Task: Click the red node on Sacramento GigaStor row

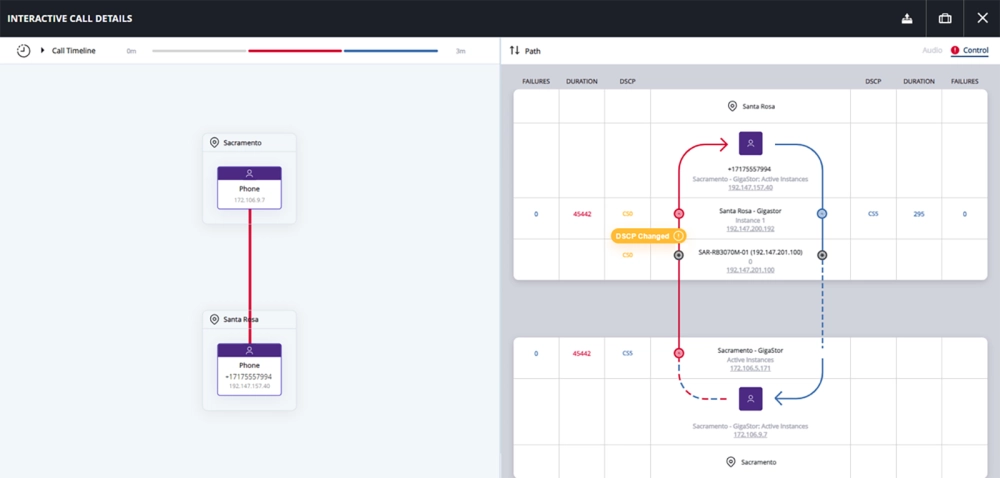Action: tap(679, 353)
